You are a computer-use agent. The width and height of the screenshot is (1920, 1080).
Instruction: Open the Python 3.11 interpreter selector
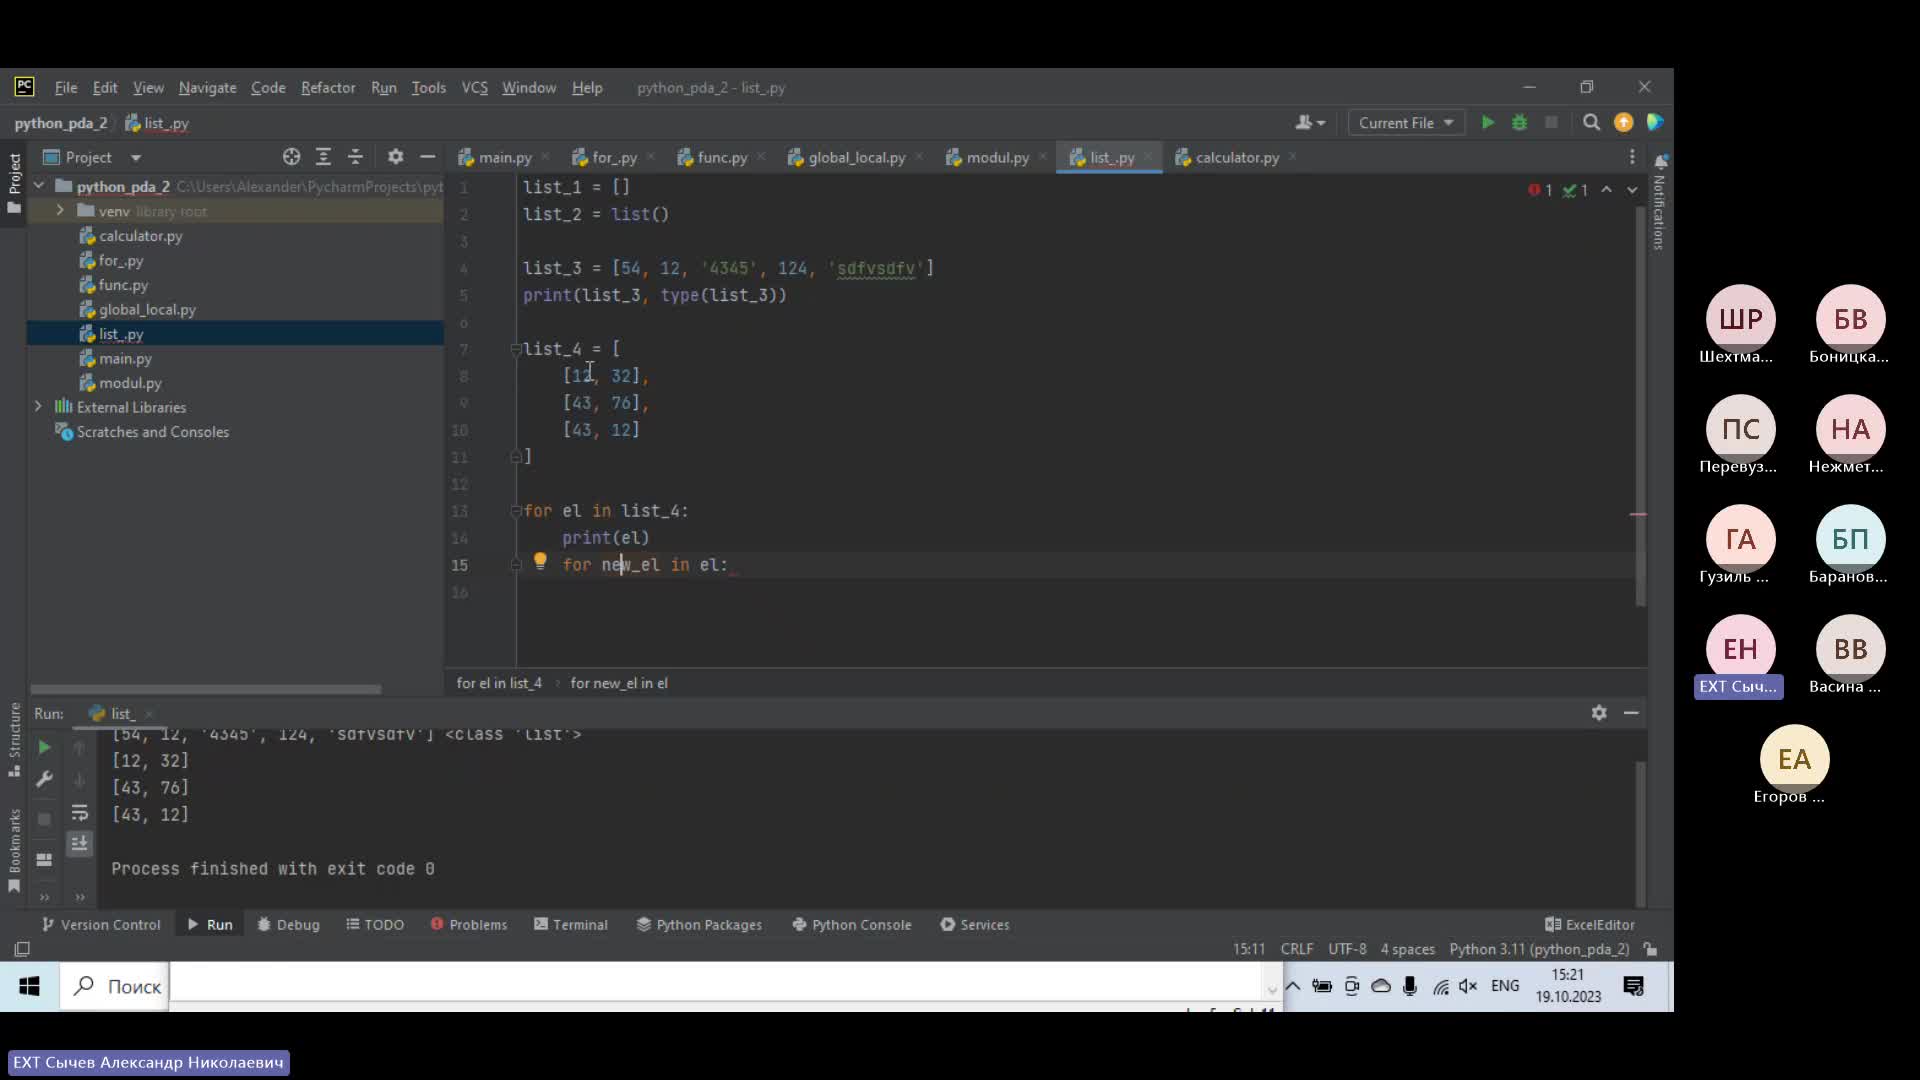[x=1539, y=949]
